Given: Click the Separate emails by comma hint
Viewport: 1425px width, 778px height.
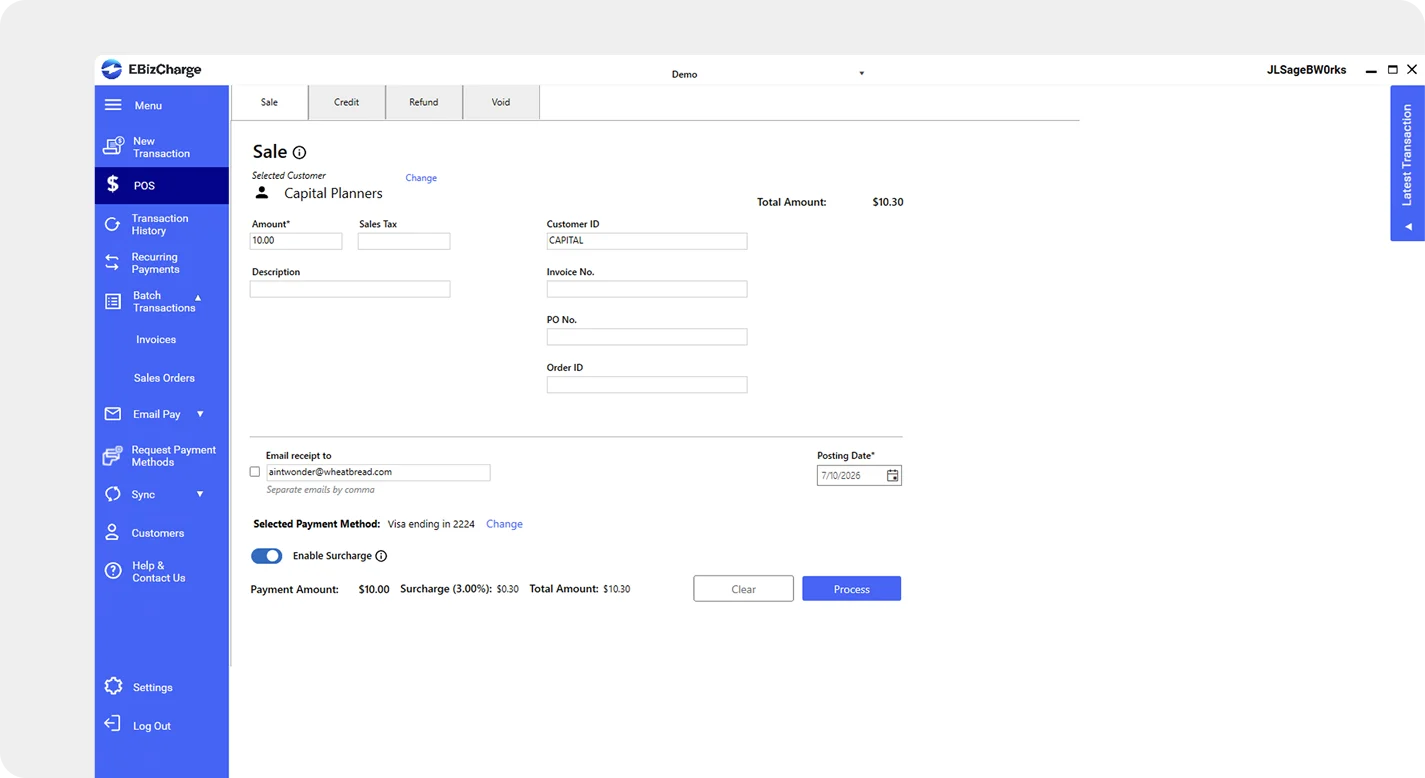Looking at the screenshot, I should [321, 490].
